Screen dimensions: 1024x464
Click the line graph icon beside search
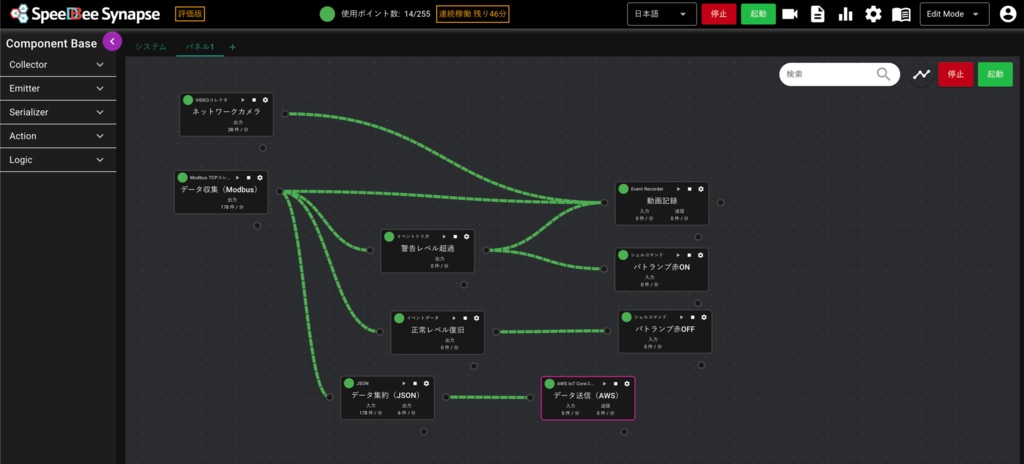921,74
